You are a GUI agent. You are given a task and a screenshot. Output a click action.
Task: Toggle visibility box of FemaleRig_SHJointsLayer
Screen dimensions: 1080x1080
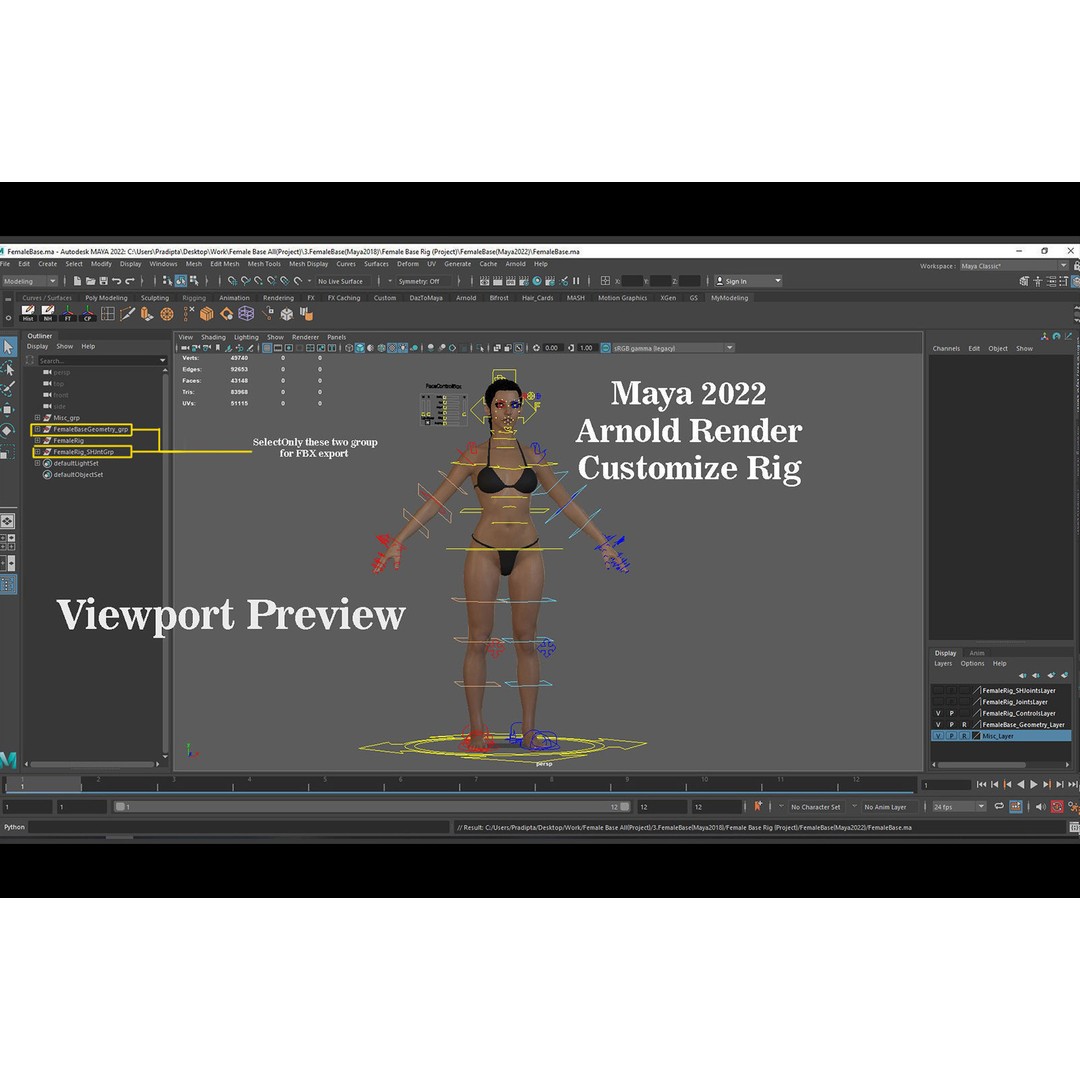pos(938,690)
